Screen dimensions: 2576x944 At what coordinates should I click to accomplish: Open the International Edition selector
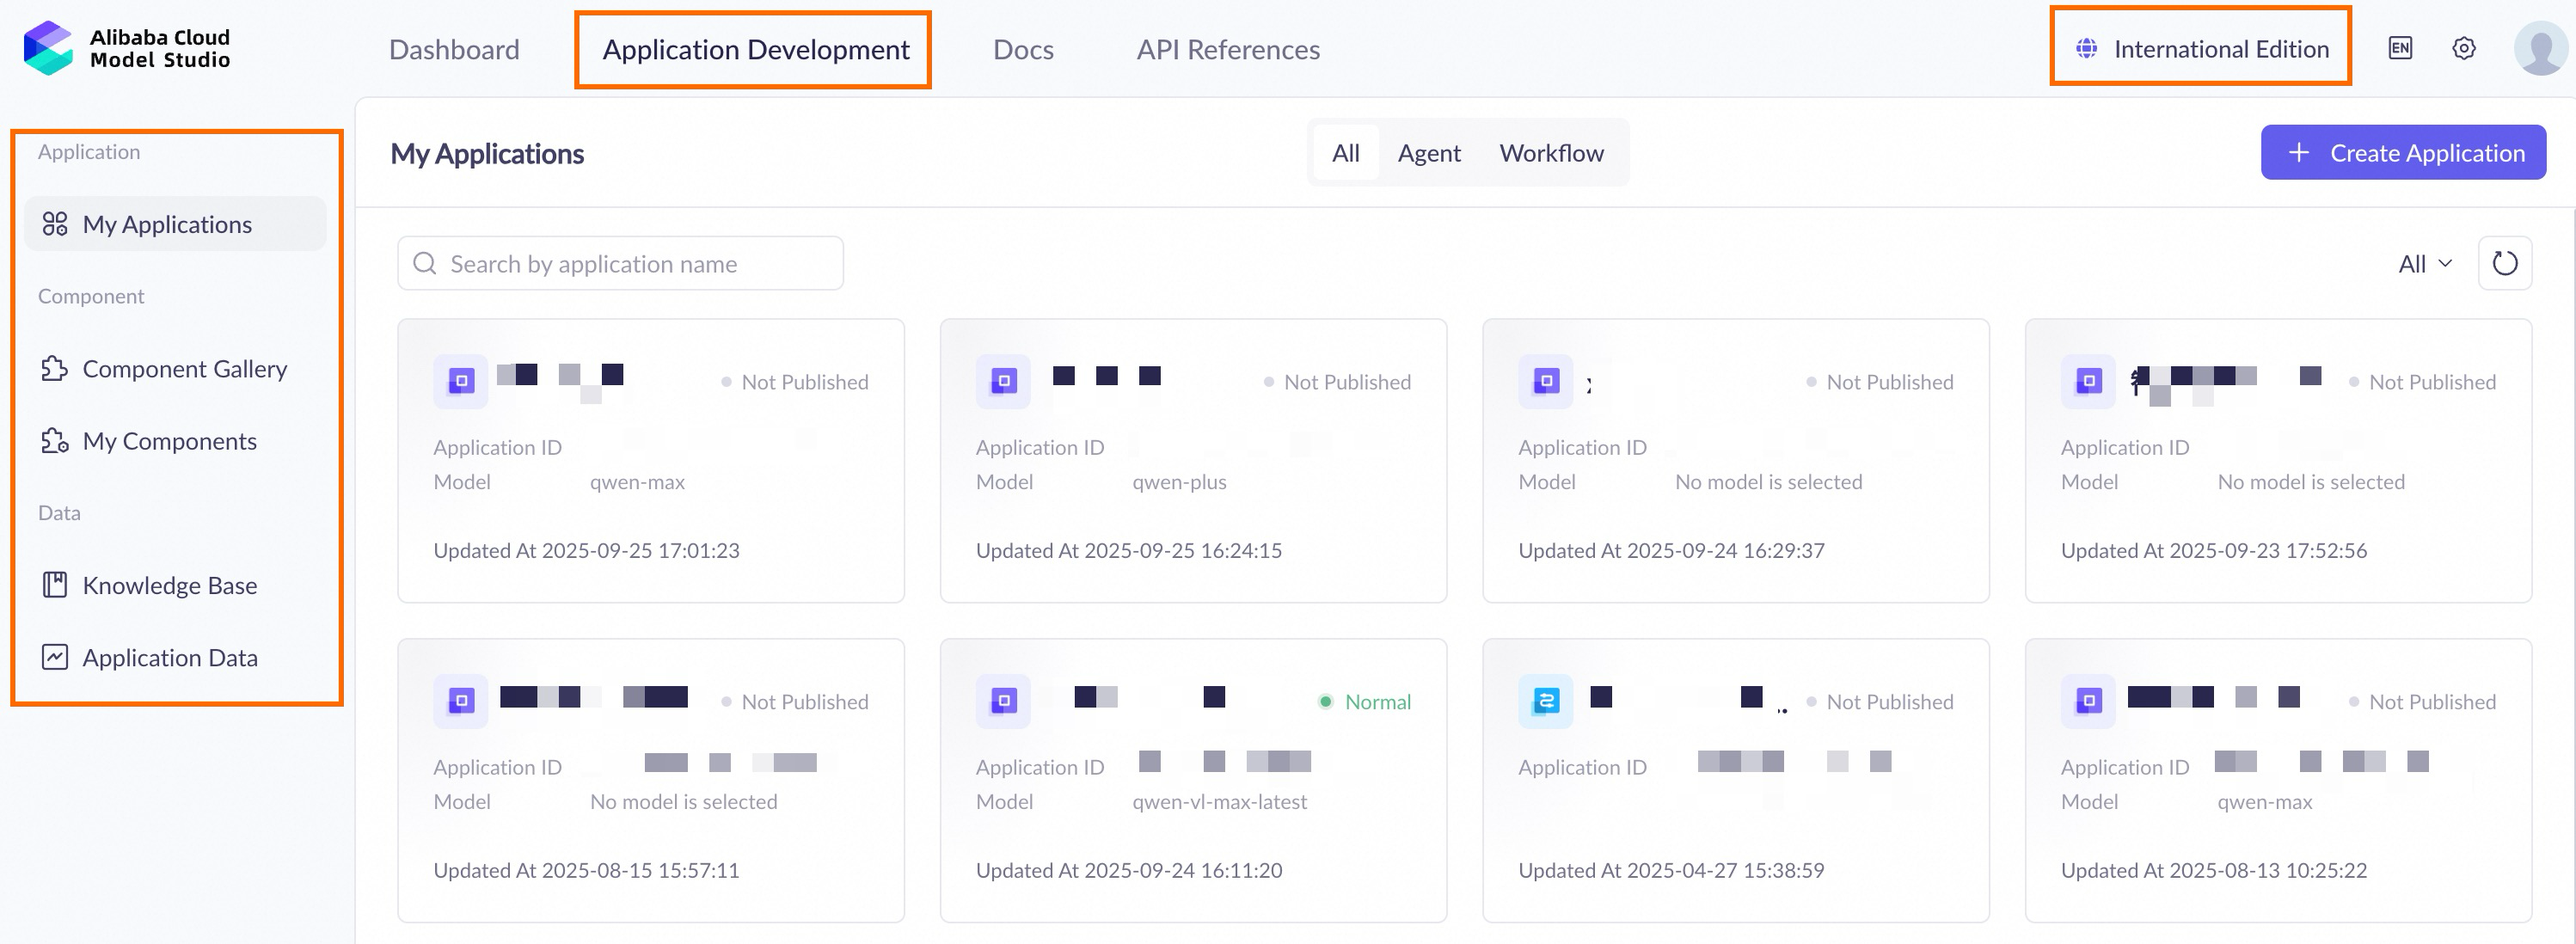tap(2200, 48)
